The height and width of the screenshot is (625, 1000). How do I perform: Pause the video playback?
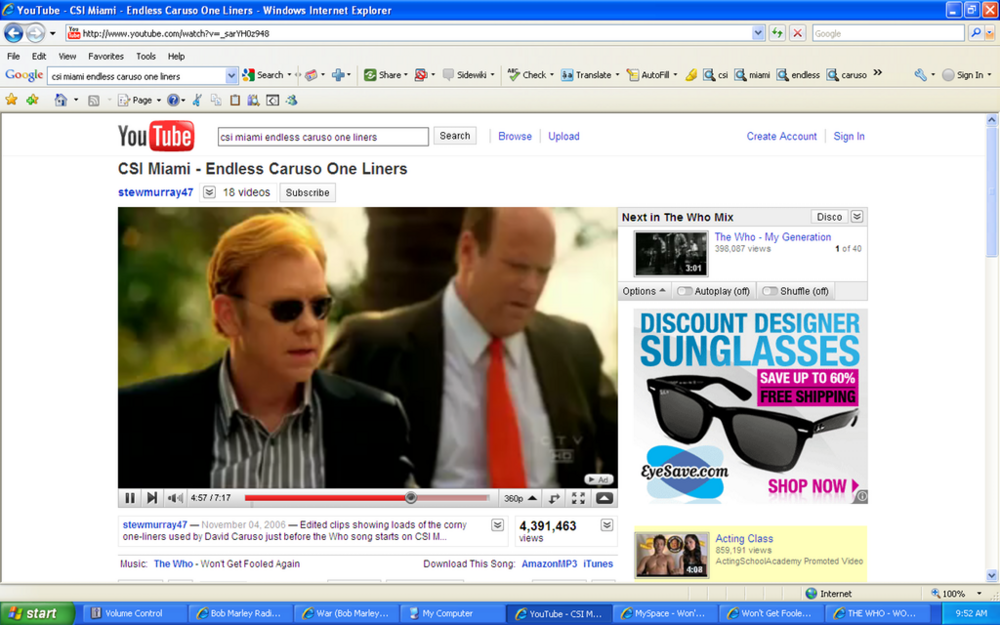pos(130,498)
